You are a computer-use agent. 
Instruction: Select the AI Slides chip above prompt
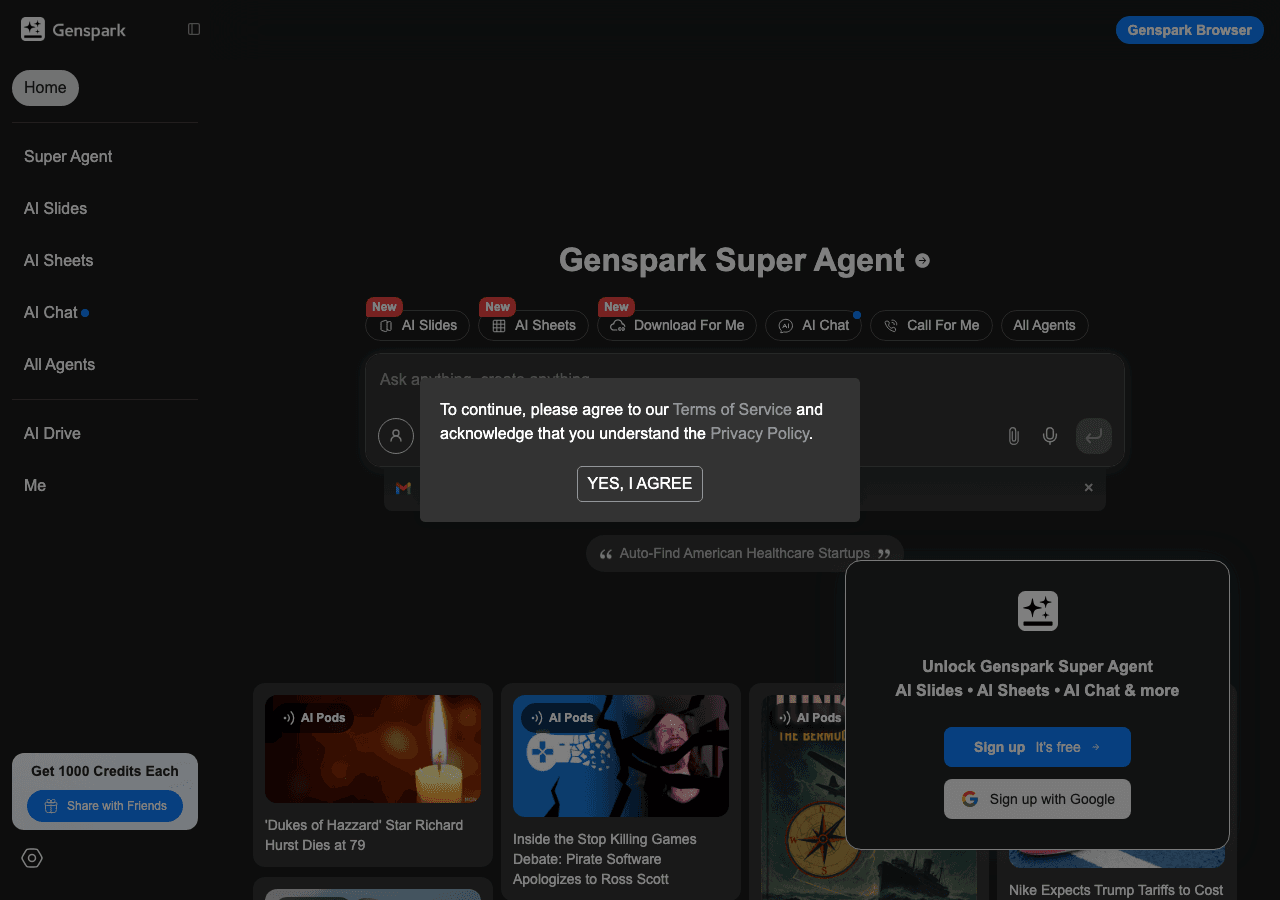[417, 325]
